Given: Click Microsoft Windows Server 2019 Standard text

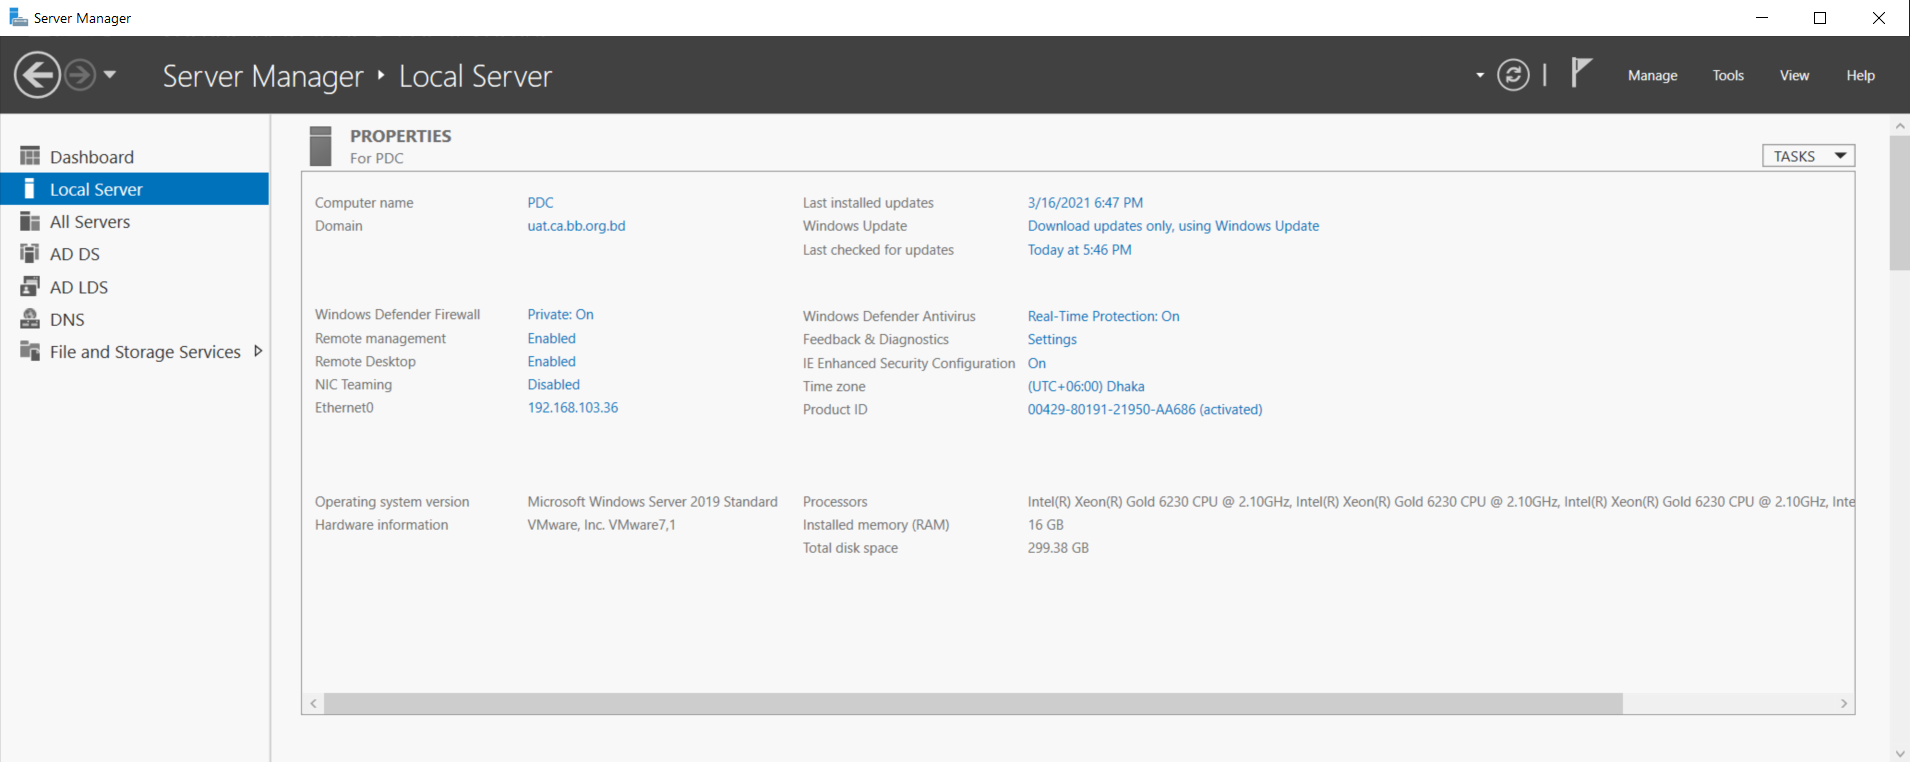Looking at the screenshot, I should coord(652,502).
